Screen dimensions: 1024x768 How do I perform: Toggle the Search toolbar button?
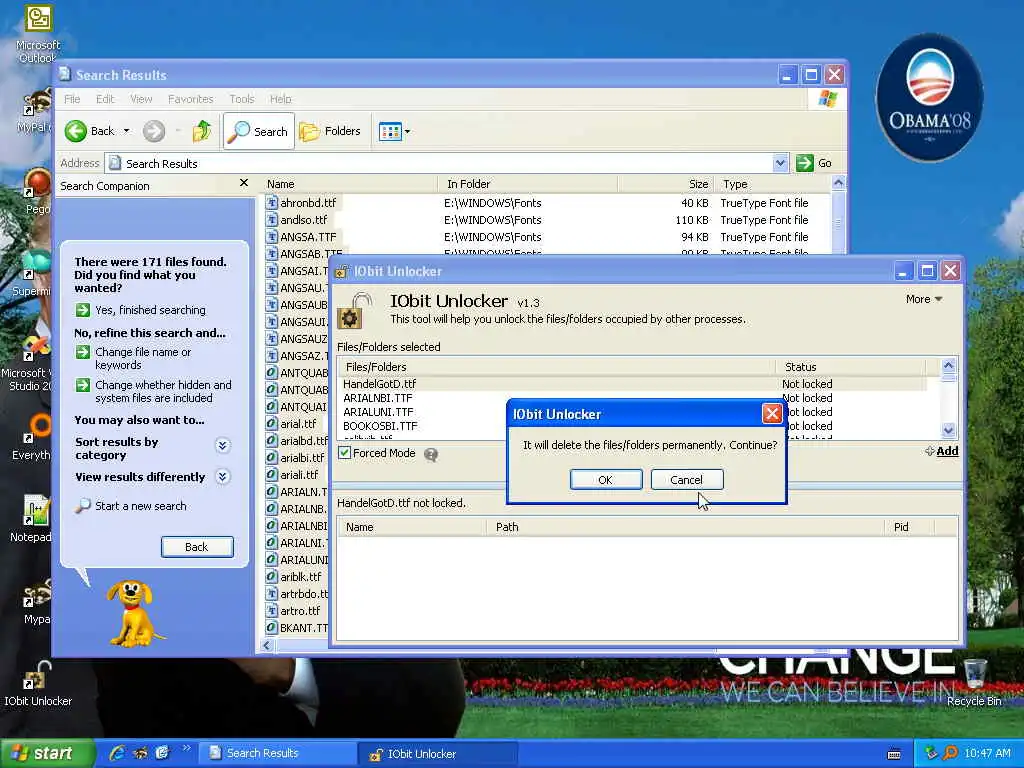[x=259, y=131]
